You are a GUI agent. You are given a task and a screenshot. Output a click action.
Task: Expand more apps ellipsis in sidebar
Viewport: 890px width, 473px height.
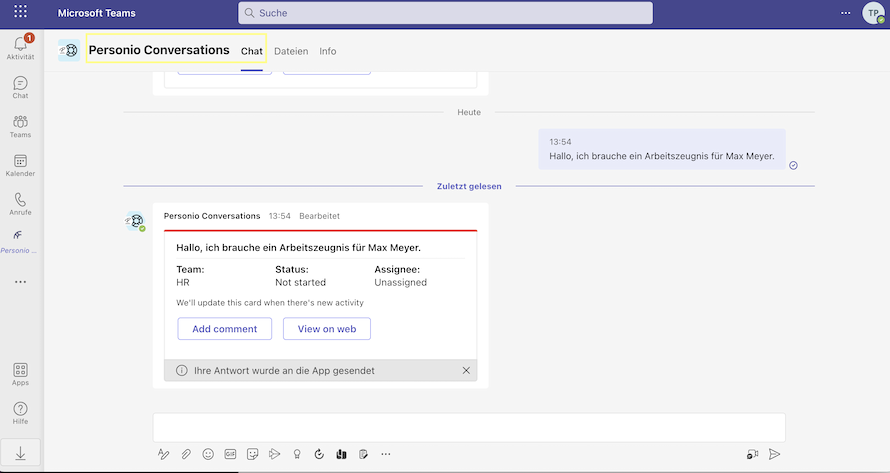[20, 282]
